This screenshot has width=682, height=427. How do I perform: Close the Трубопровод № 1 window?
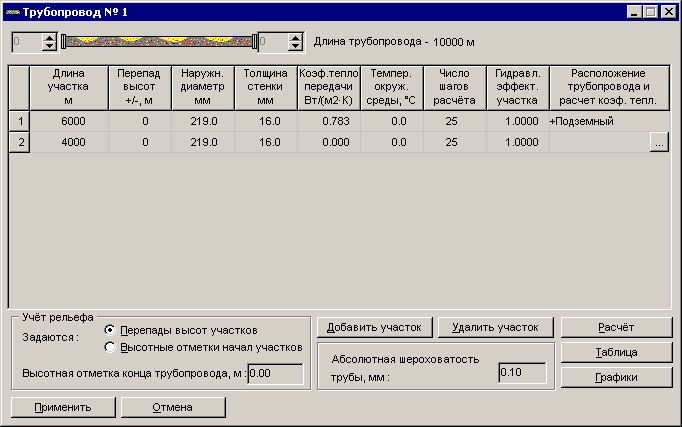[x=669, y=12]
